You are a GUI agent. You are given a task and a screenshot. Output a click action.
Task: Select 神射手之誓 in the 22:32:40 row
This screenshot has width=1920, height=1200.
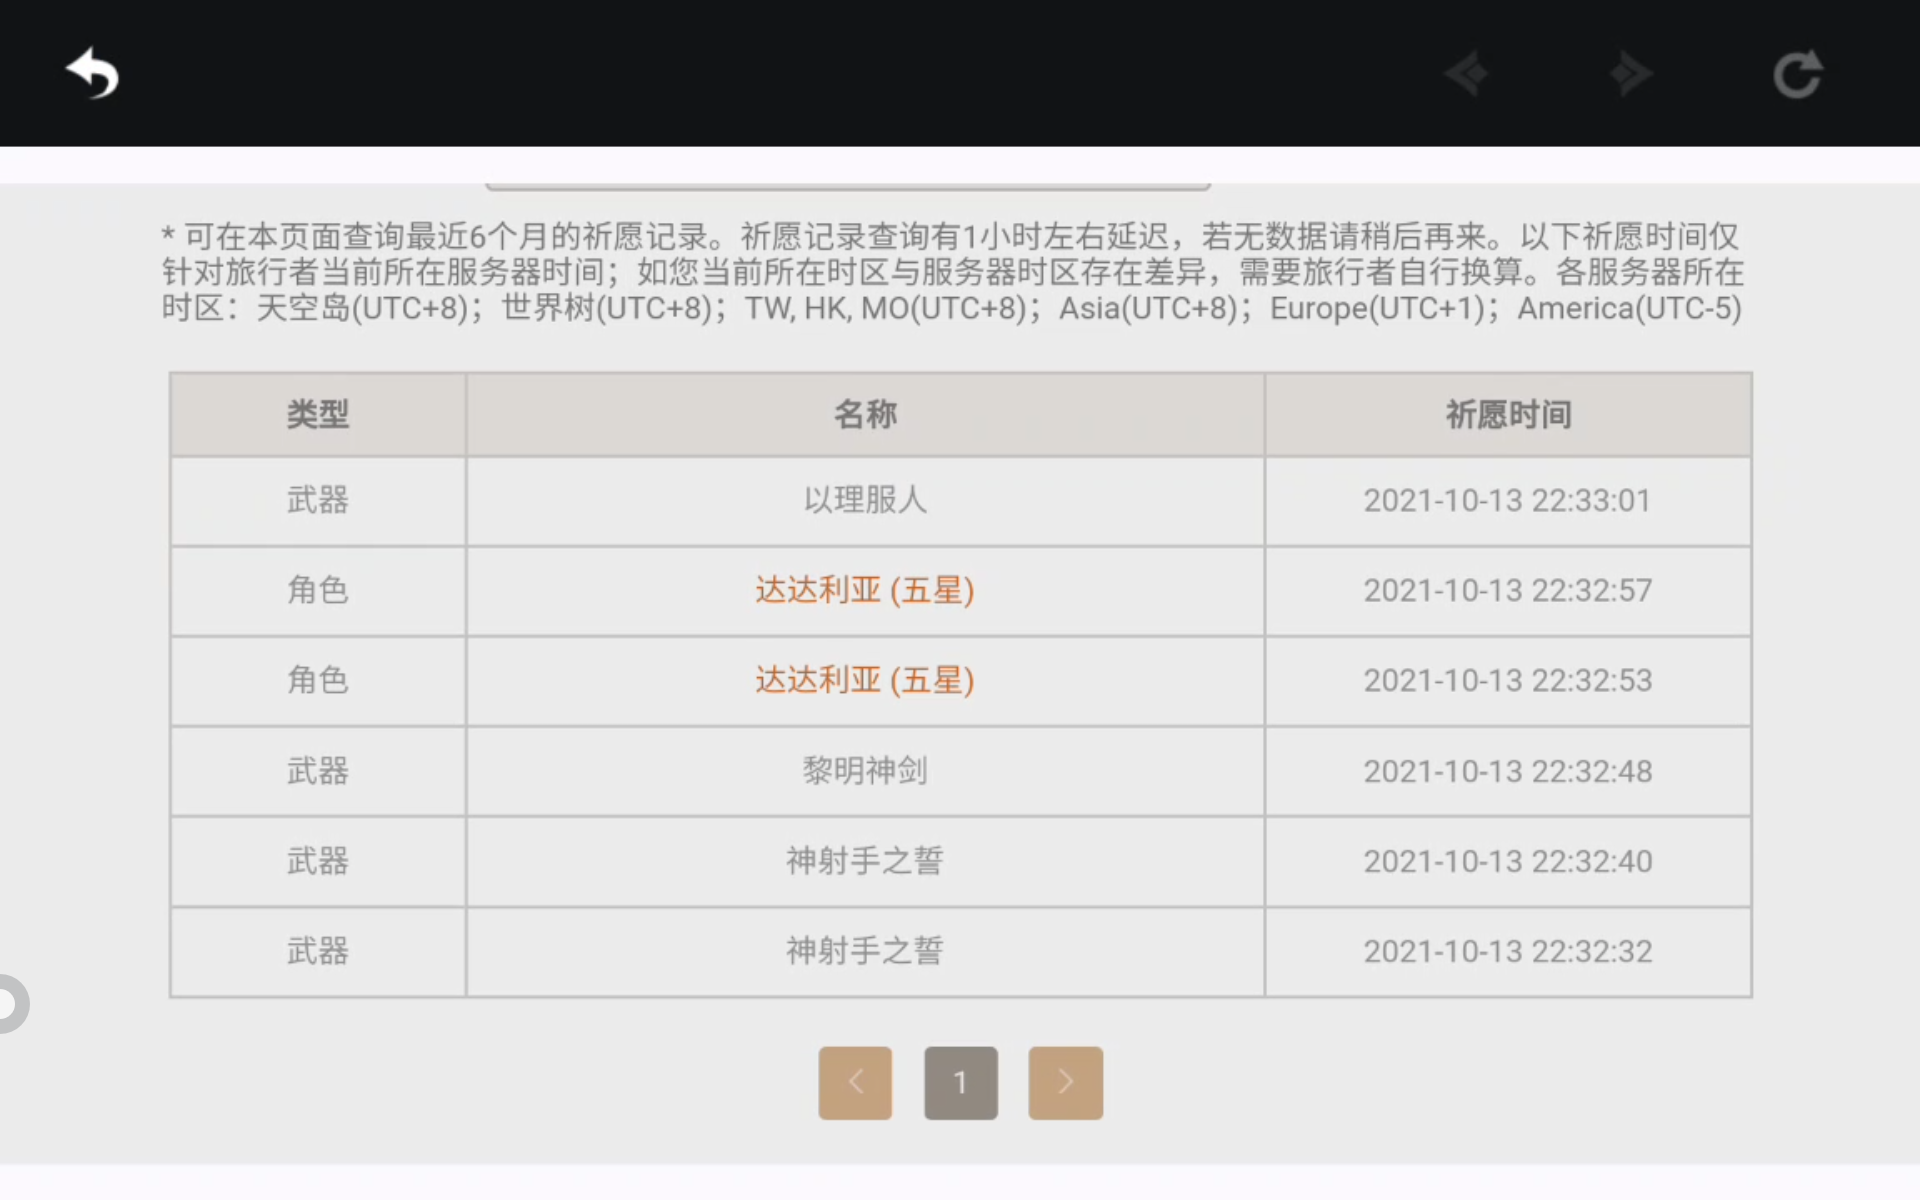click(x=865, y=861)
